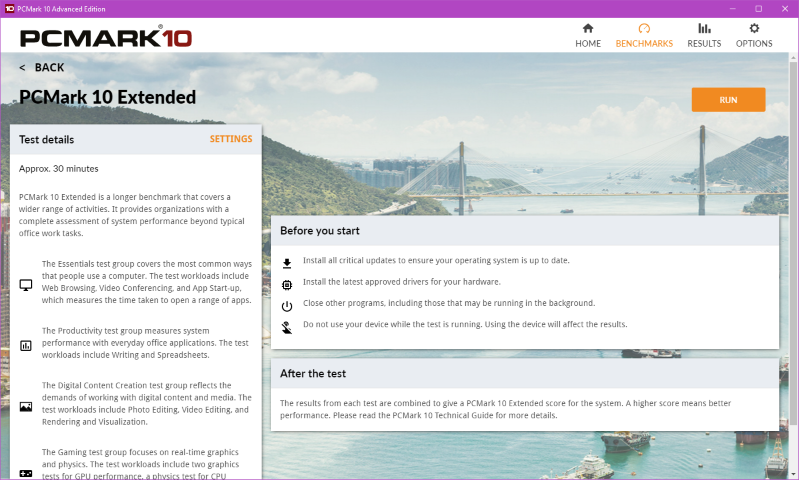Click the PCMark 10 logo

tap(106, 37)
